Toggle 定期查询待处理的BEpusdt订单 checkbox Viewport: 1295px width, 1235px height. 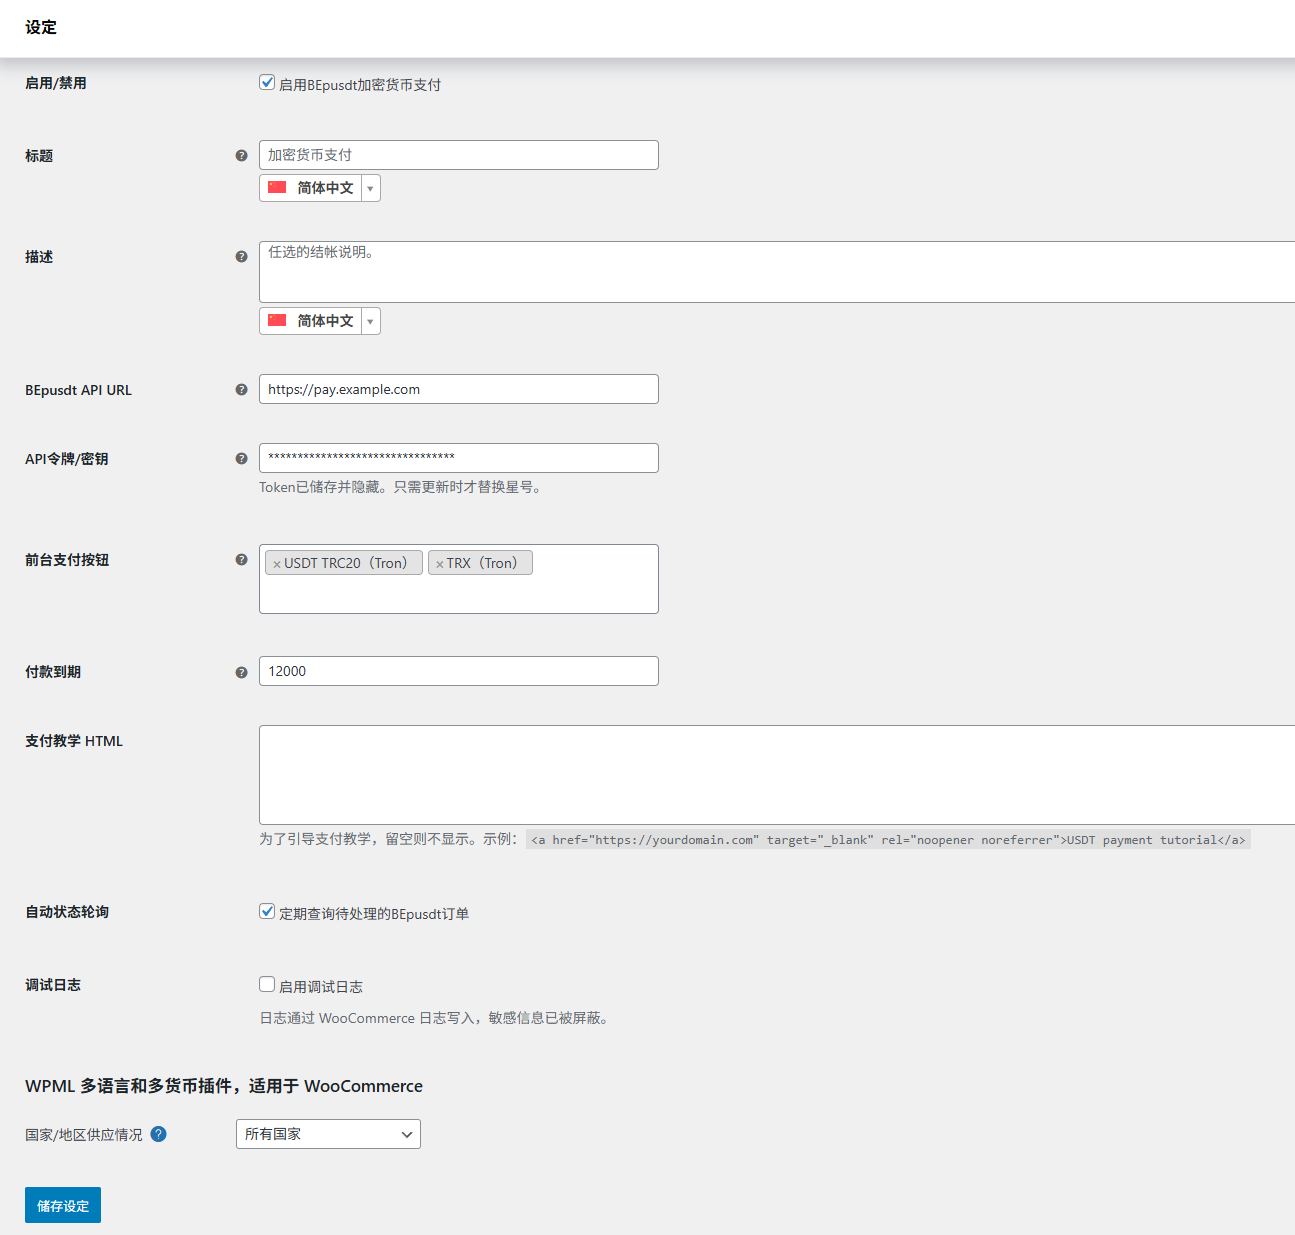[267, 911]
